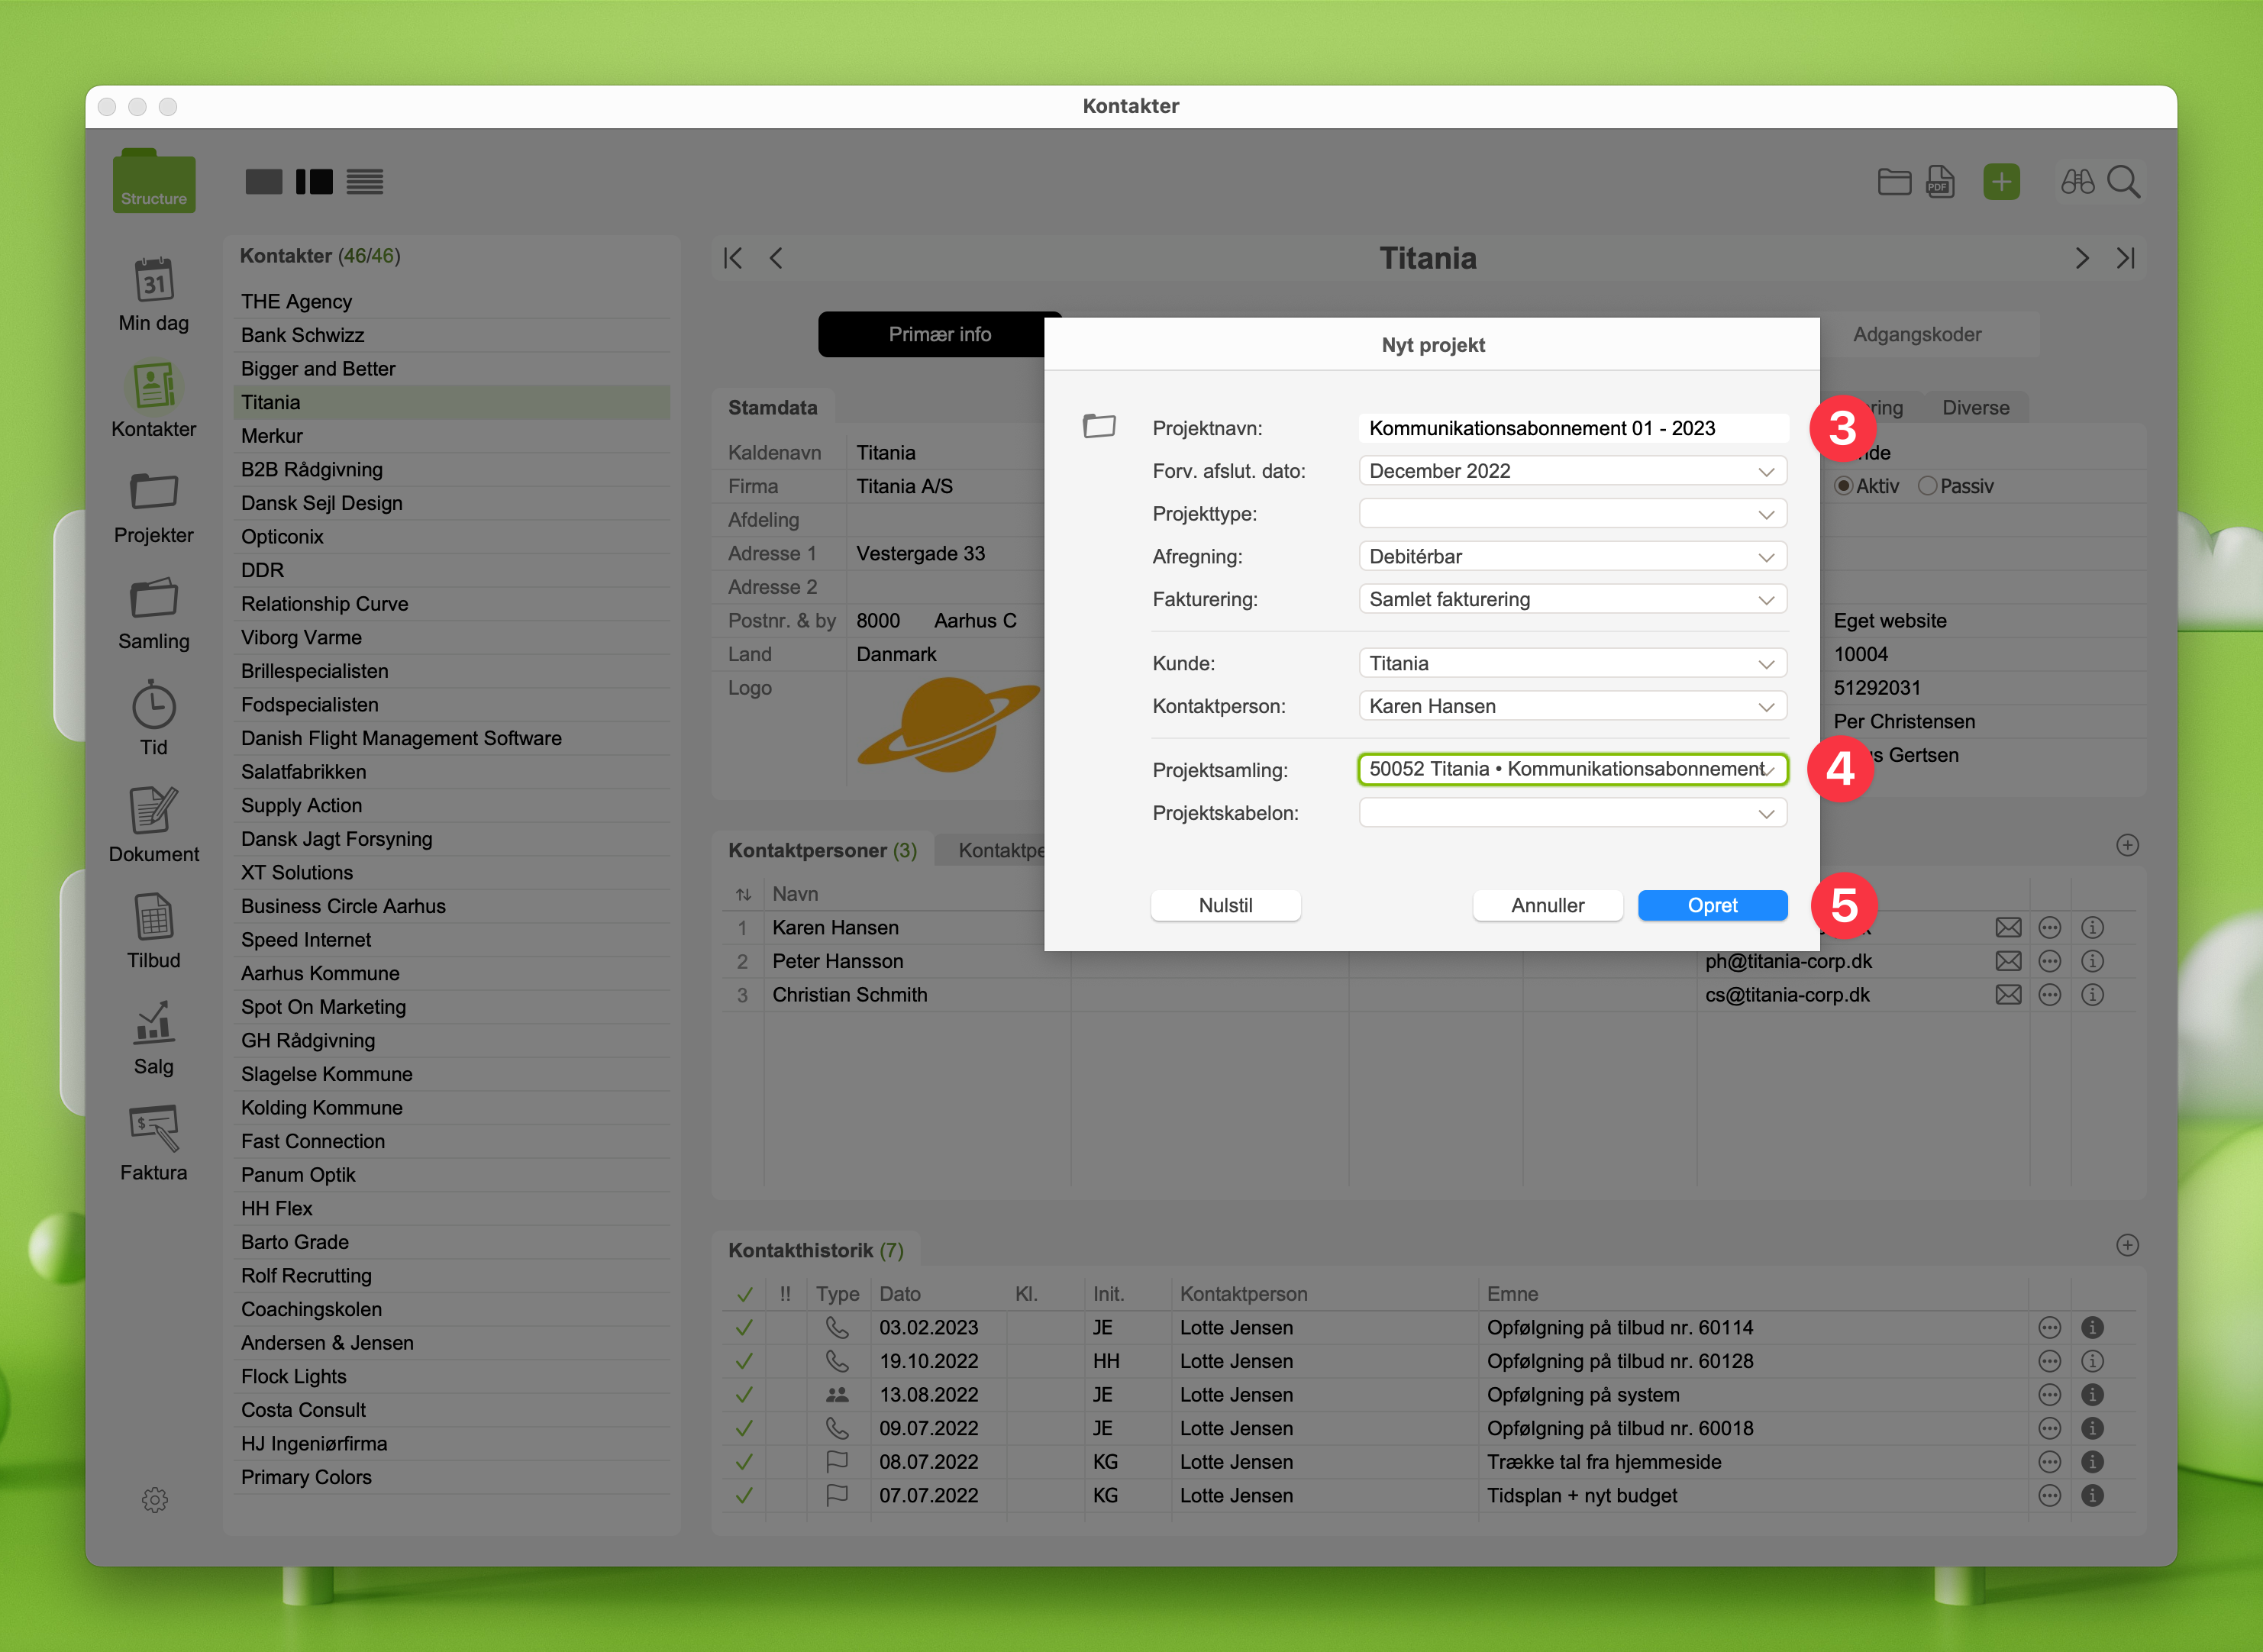Click the PDF export icon
Image resolution: width=2263 pixels, height=1652 pixels.
pos(1940,182)
